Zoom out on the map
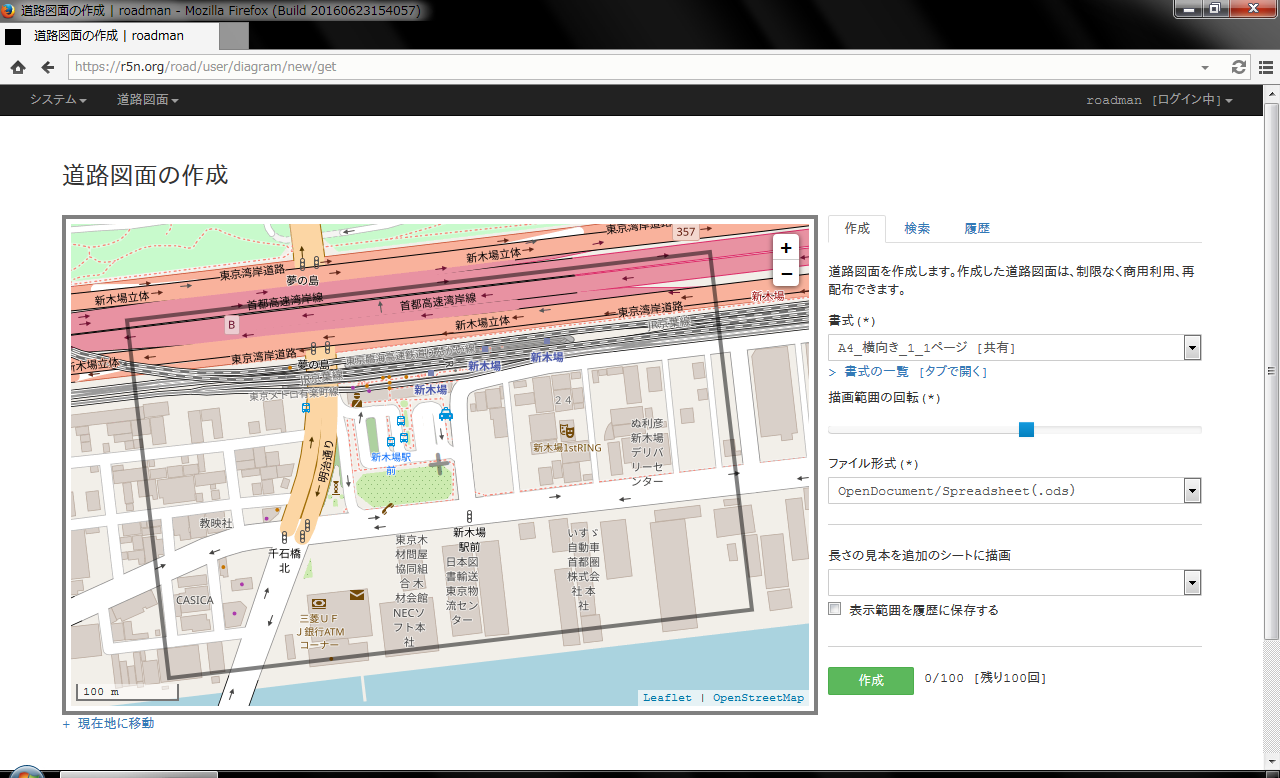 (786, 274)
